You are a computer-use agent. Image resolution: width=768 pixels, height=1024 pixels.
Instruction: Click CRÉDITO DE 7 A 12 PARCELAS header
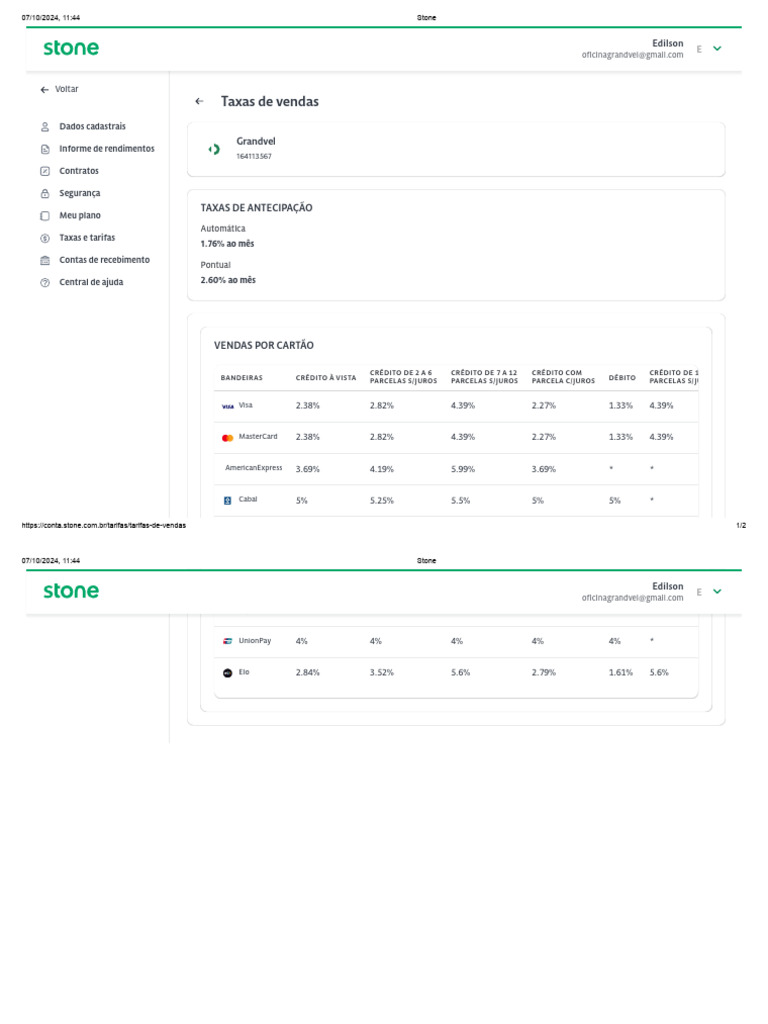click(x=484, y=377)
